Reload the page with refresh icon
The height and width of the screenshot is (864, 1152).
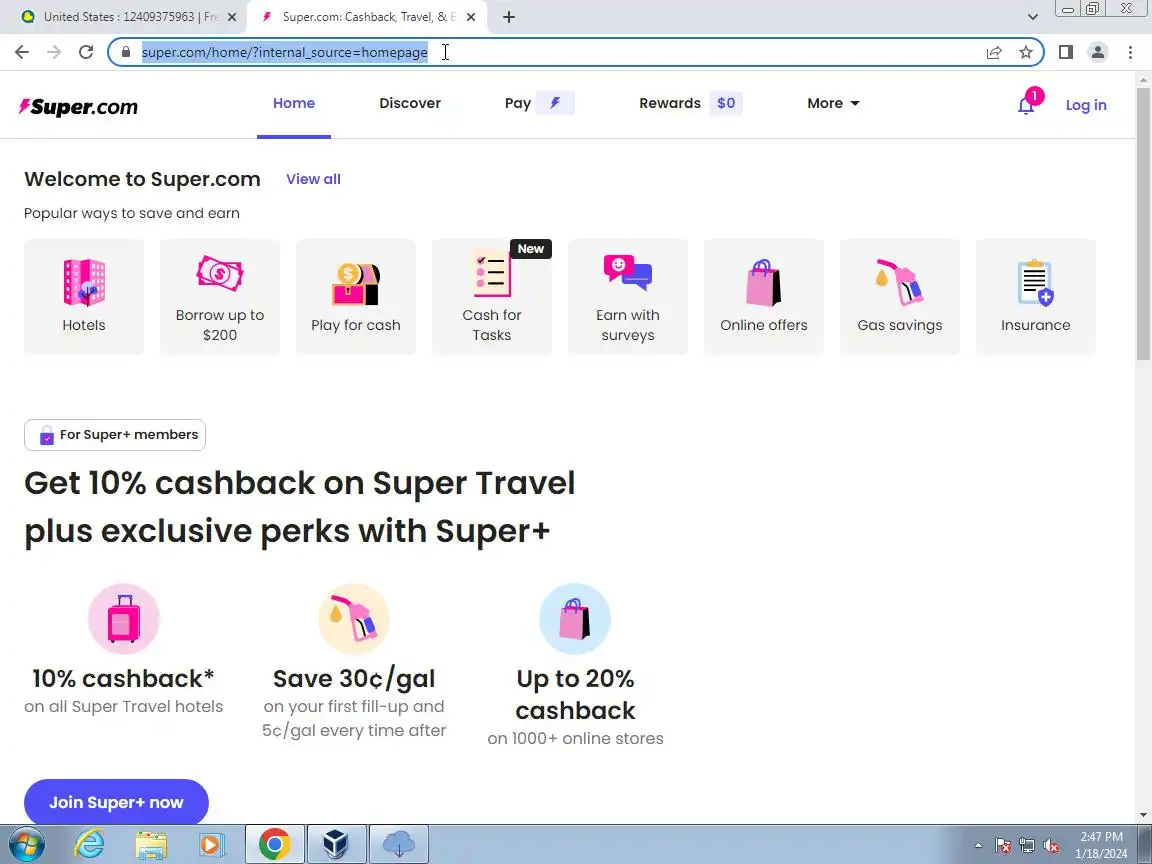[x=86, y=52]
